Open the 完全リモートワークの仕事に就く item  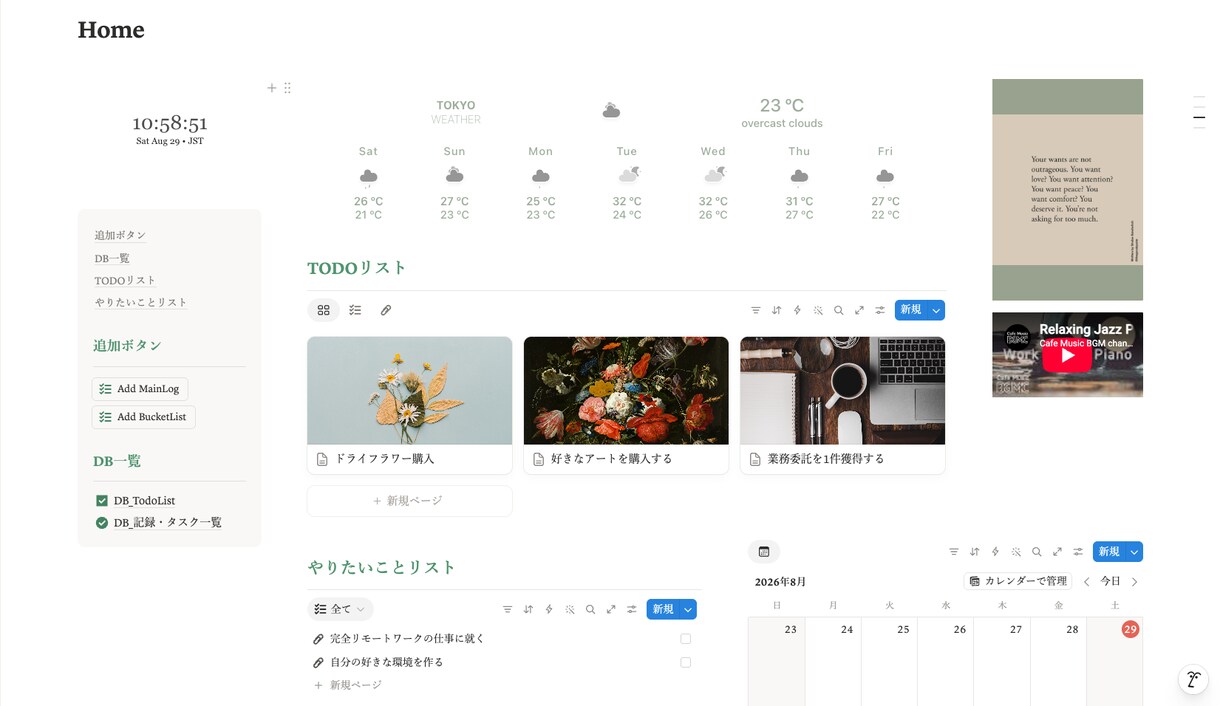407,639
